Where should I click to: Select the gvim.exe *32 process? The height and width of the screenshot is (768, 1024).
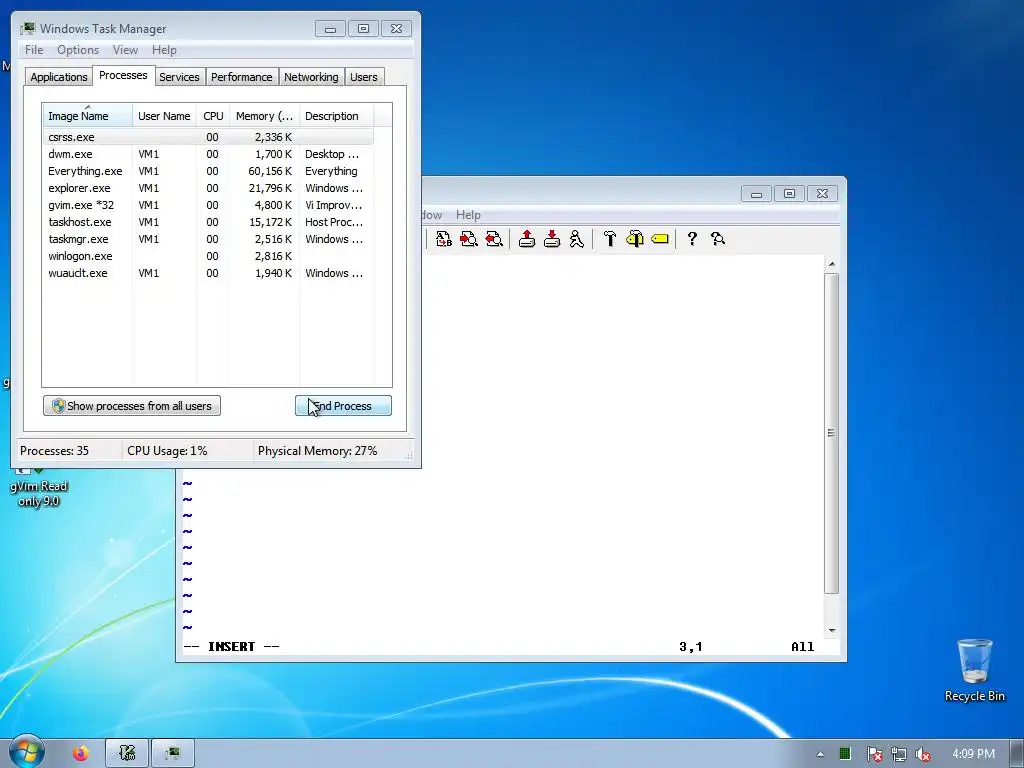[x=209, y=205]
